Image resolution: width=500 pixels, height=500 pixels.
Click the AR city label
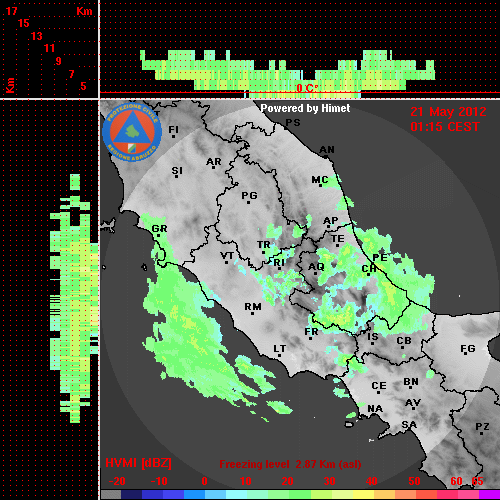pos(214,162)
